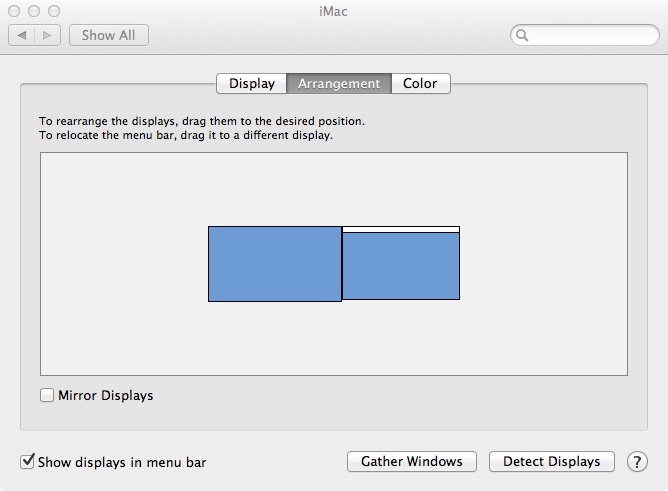The width and height of the screenshot is (668, 491).
Task: Enable the Mirror Displays checkbox
Action: 47,395
